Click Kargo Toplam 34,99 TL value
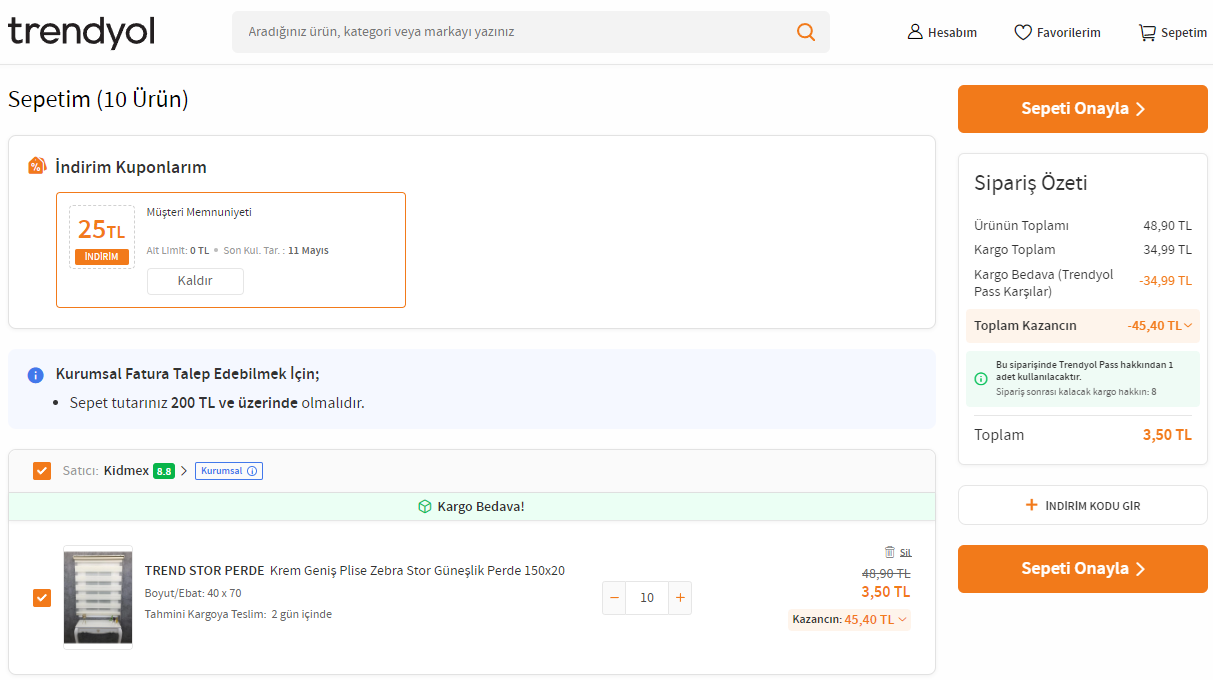 (1168, 250)
